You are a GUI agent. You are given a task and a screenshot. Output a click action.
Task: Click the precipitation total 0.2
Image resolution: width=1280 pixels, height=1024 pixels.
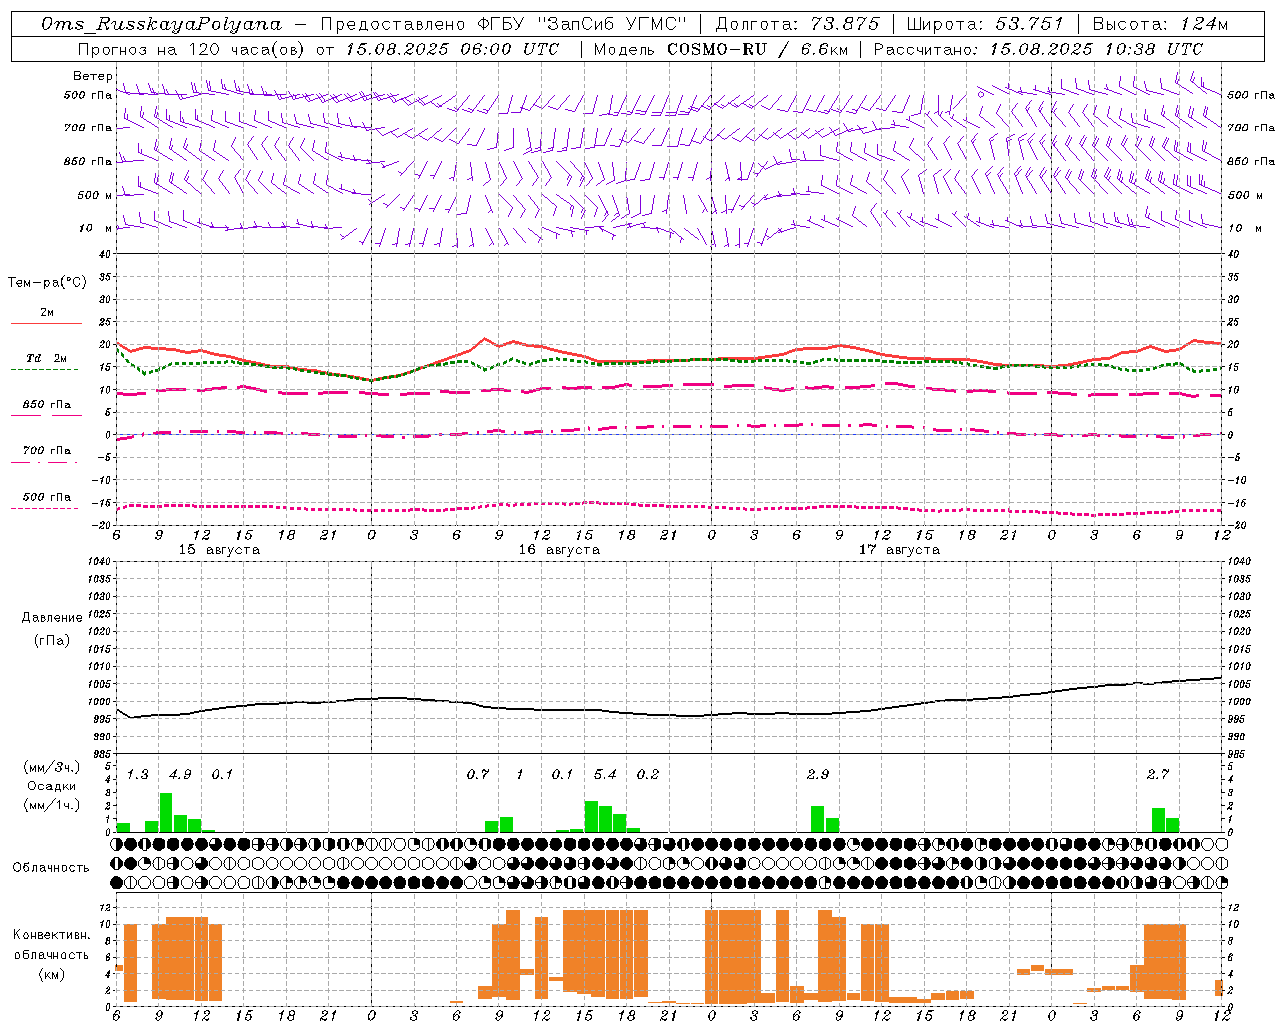pos(648,774)
